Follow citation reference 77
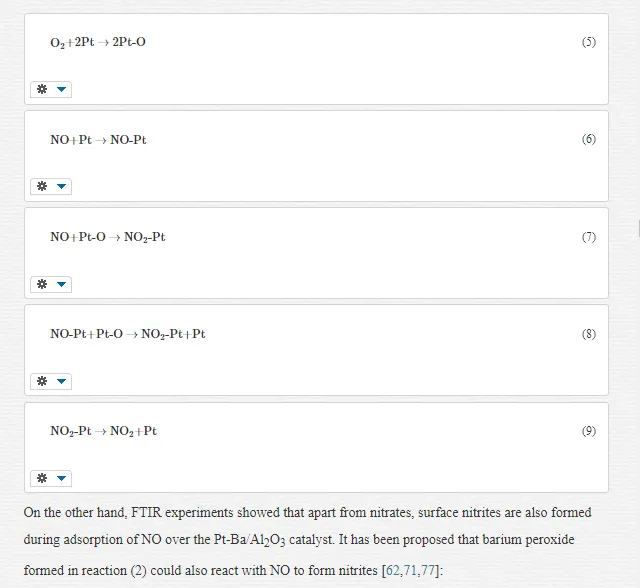 click(x=427, y=570)
